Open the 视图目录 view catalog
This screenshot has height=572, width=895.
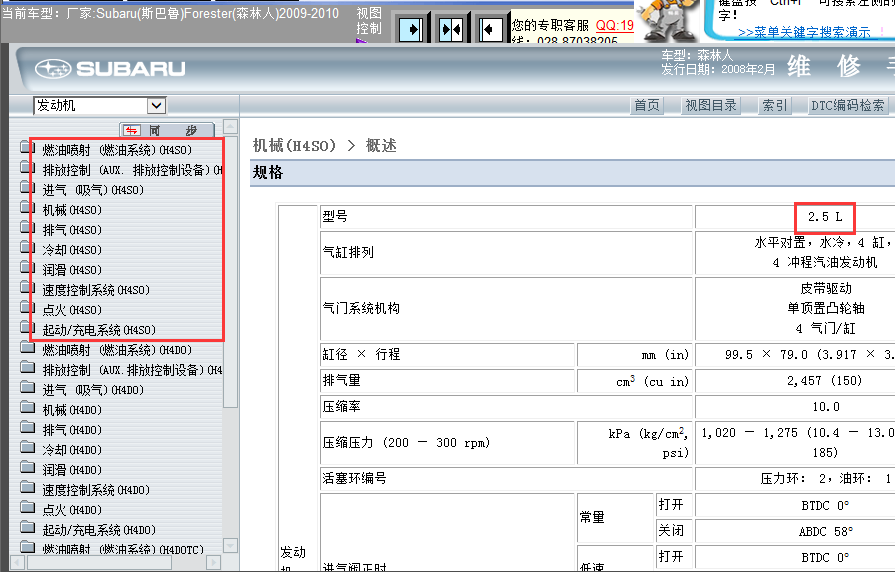[x=711, y=106]
